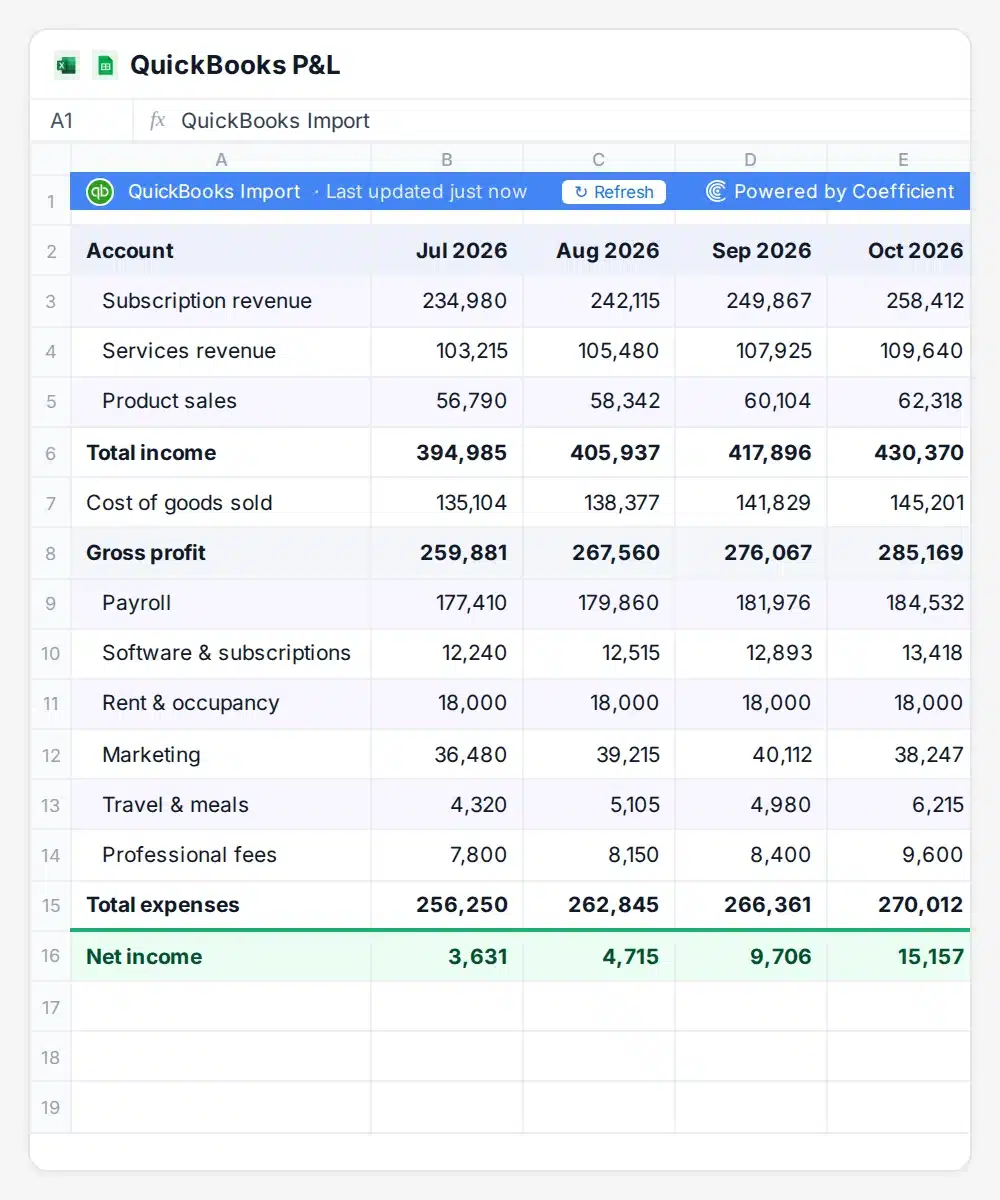Click the Coefficient logo in the banner
Viewport: 1000px width, 1200px height.
pyautogui.click(x=716, y=192)
